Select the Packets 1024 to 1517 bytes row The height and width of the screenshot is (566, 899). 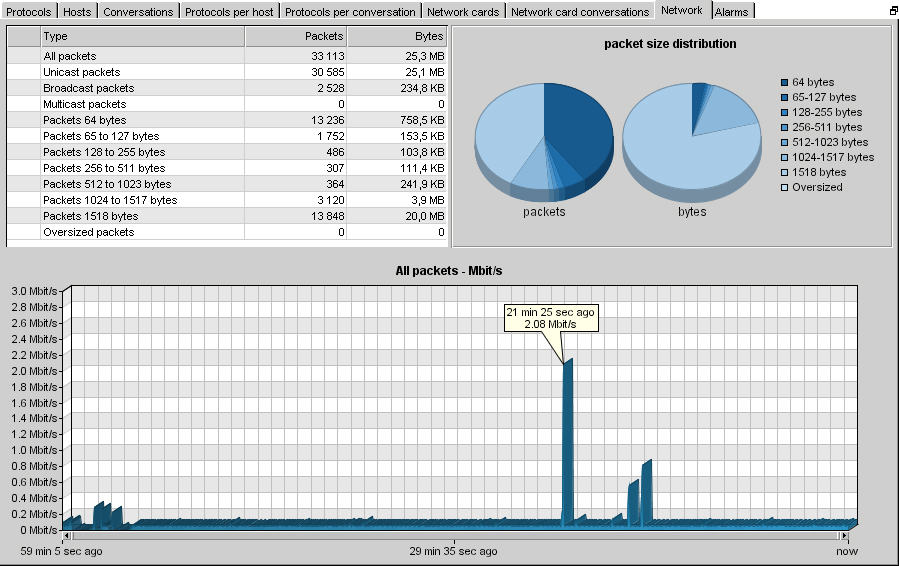pos(227,201)
